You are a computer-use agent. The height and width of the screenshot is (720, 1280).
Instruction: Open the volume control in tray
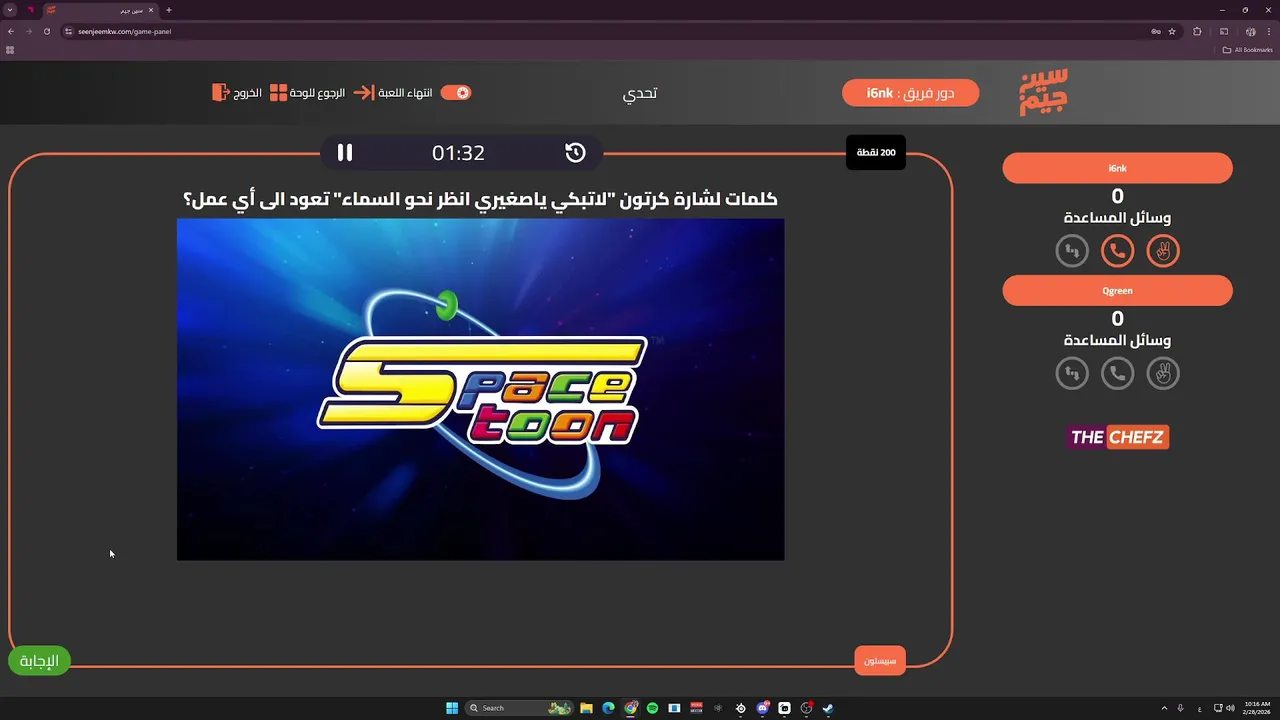[1229, 708]
